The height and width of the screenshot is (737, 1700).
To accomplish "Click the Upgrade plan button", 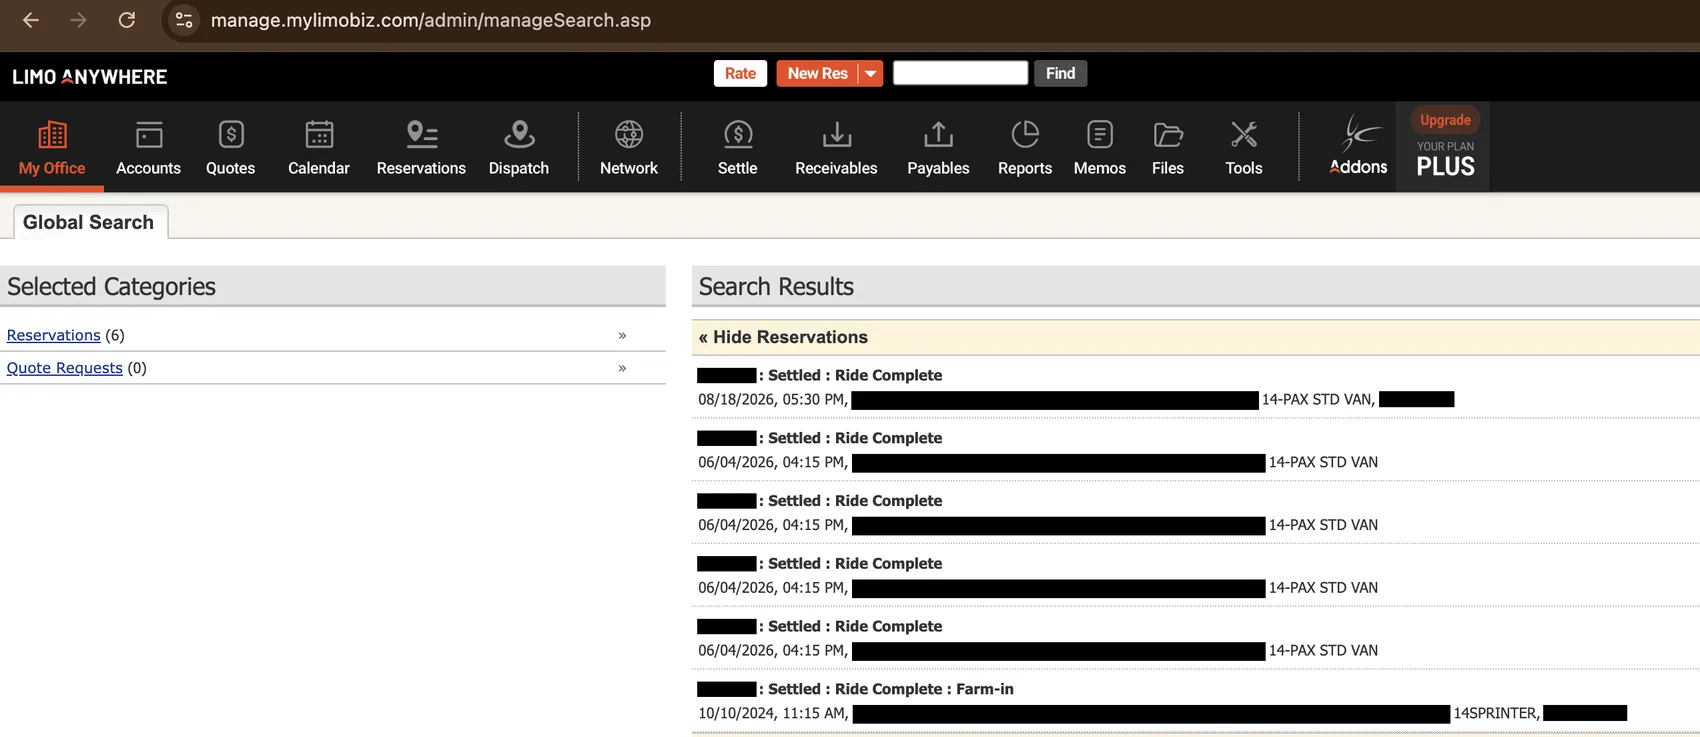I will point(1445,120).
